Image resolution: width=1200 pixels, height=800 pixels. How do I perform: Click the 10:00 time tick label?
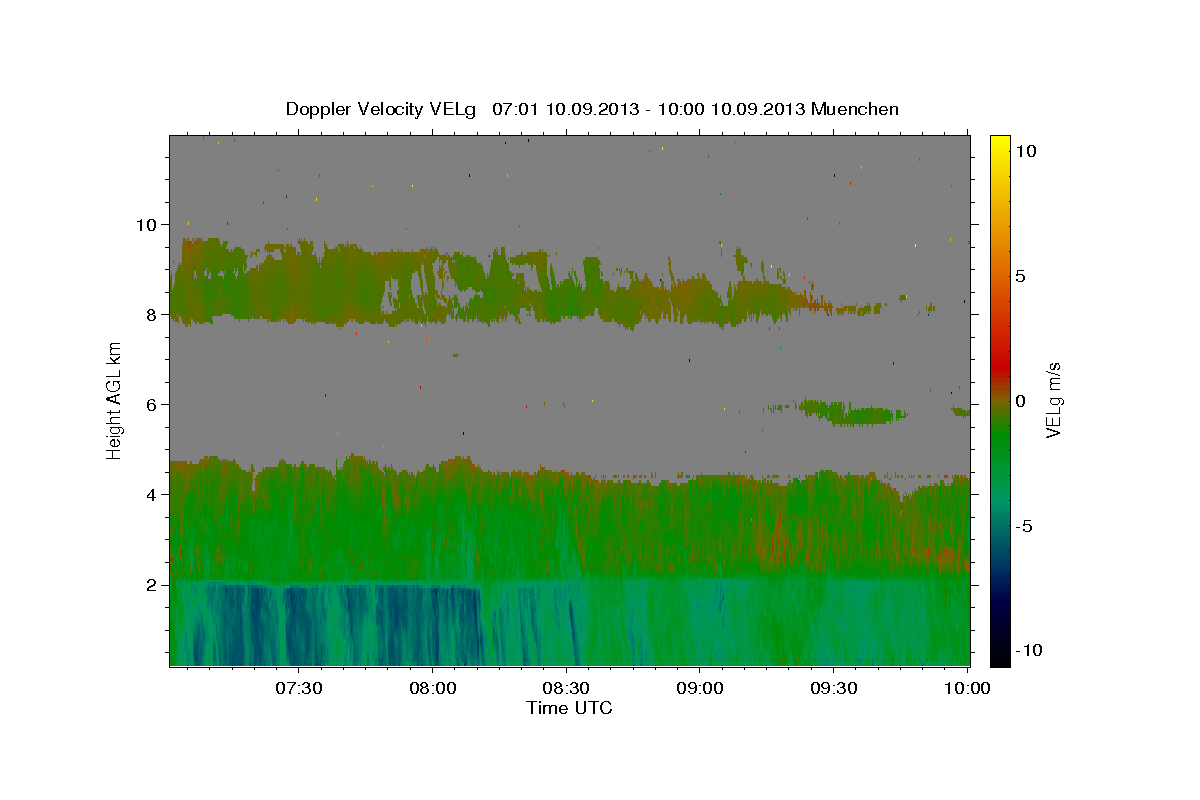967,688
